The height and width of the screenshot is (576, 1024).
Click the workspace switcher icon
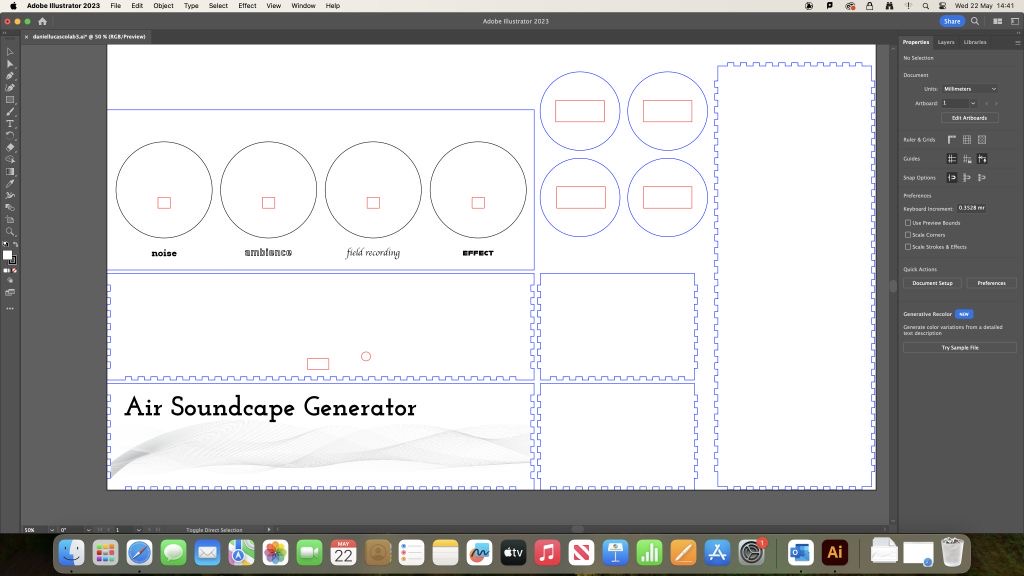[x=1015, y=22]
